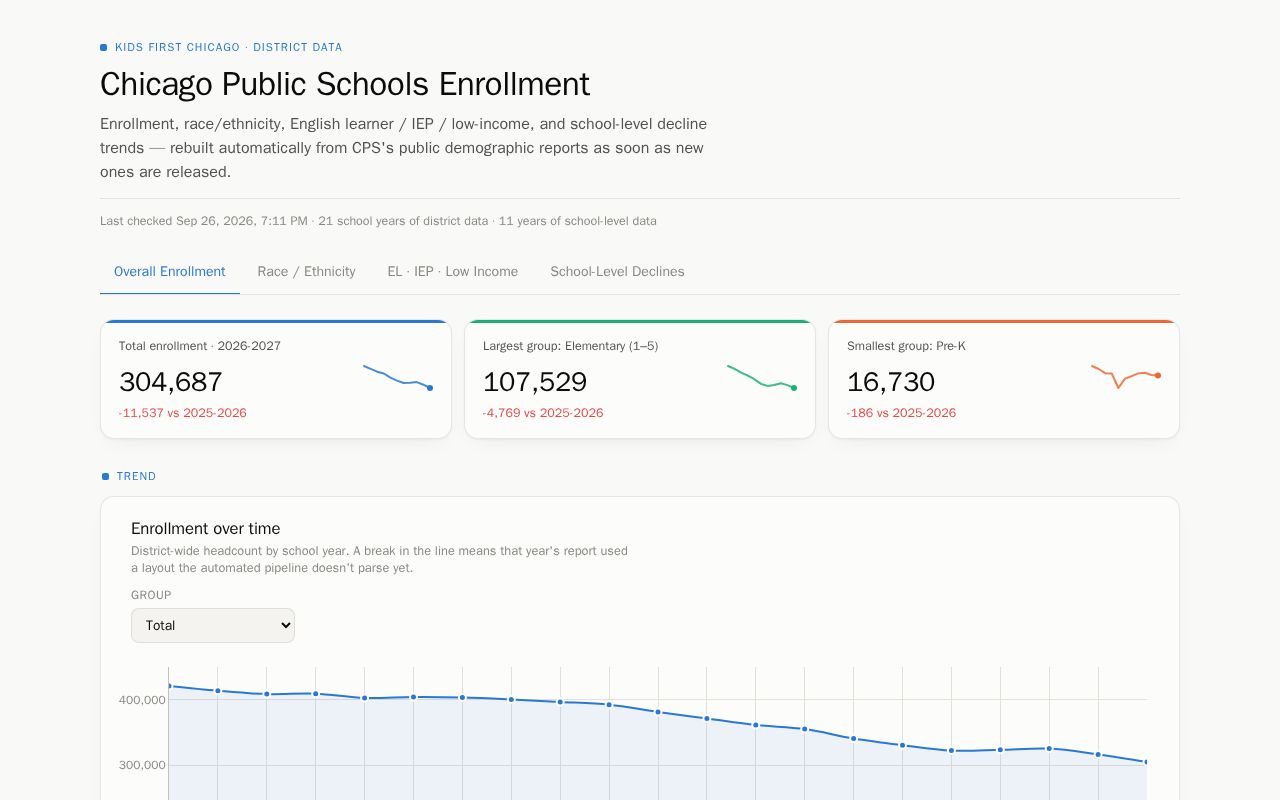The height and width of the screenshot is (800, 1280).
Task: Click the Total enrollment sparkline chart
Action: point(397,377)
